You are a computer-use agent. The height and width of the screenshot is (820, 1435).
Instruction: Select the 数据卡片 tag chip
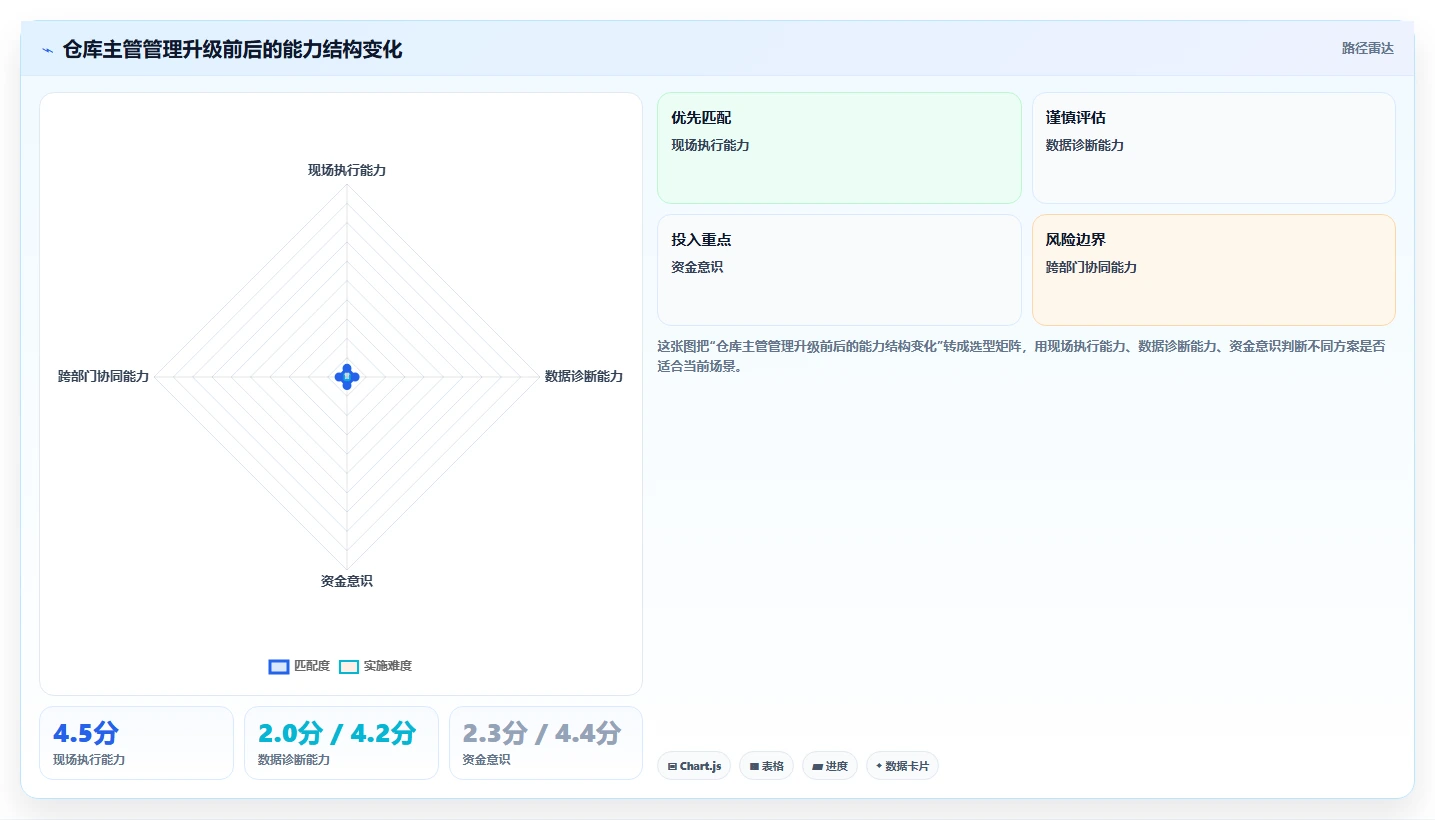902,766
